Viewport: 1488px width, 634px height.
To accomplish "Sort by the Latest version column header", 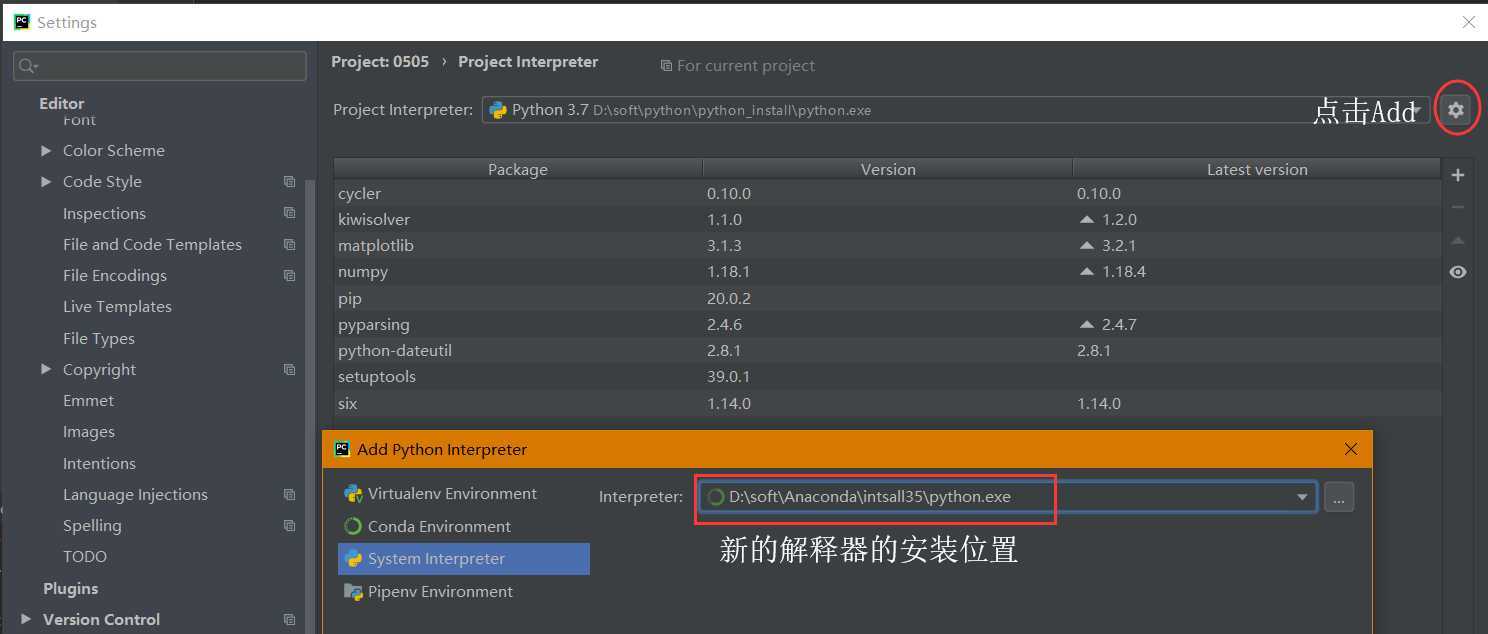I will (x=1257, y=169).
